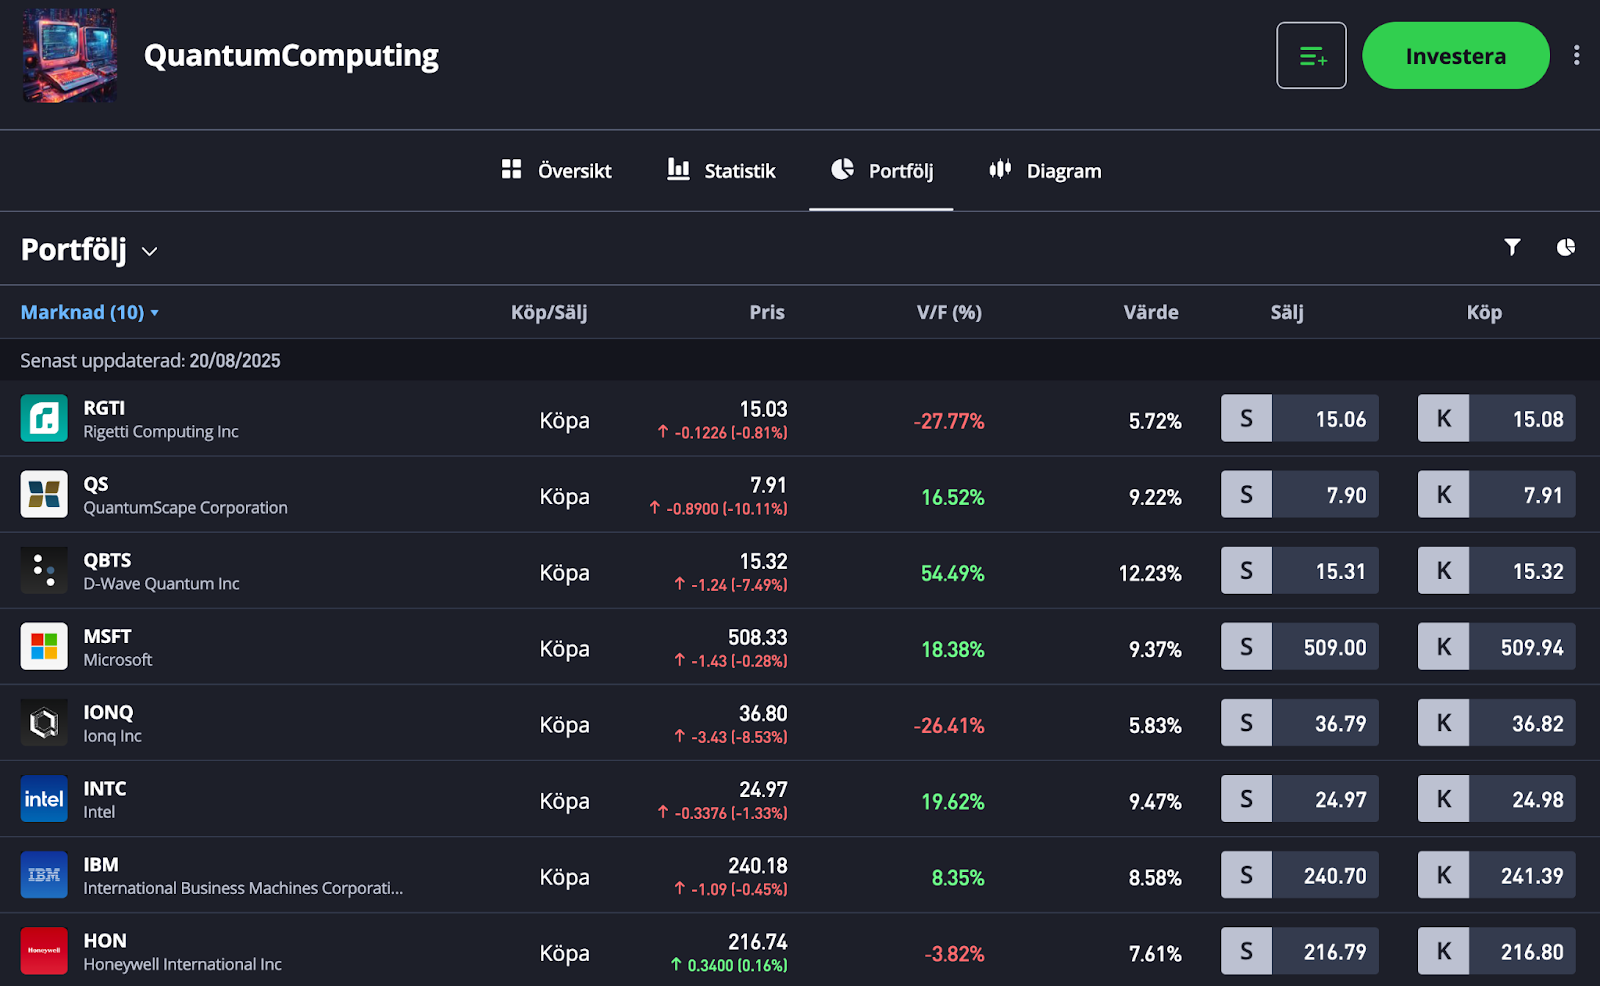Click the QuantumComputing portfolio thumbnail image
This screenshot has height=986, width=1600.
70,56
